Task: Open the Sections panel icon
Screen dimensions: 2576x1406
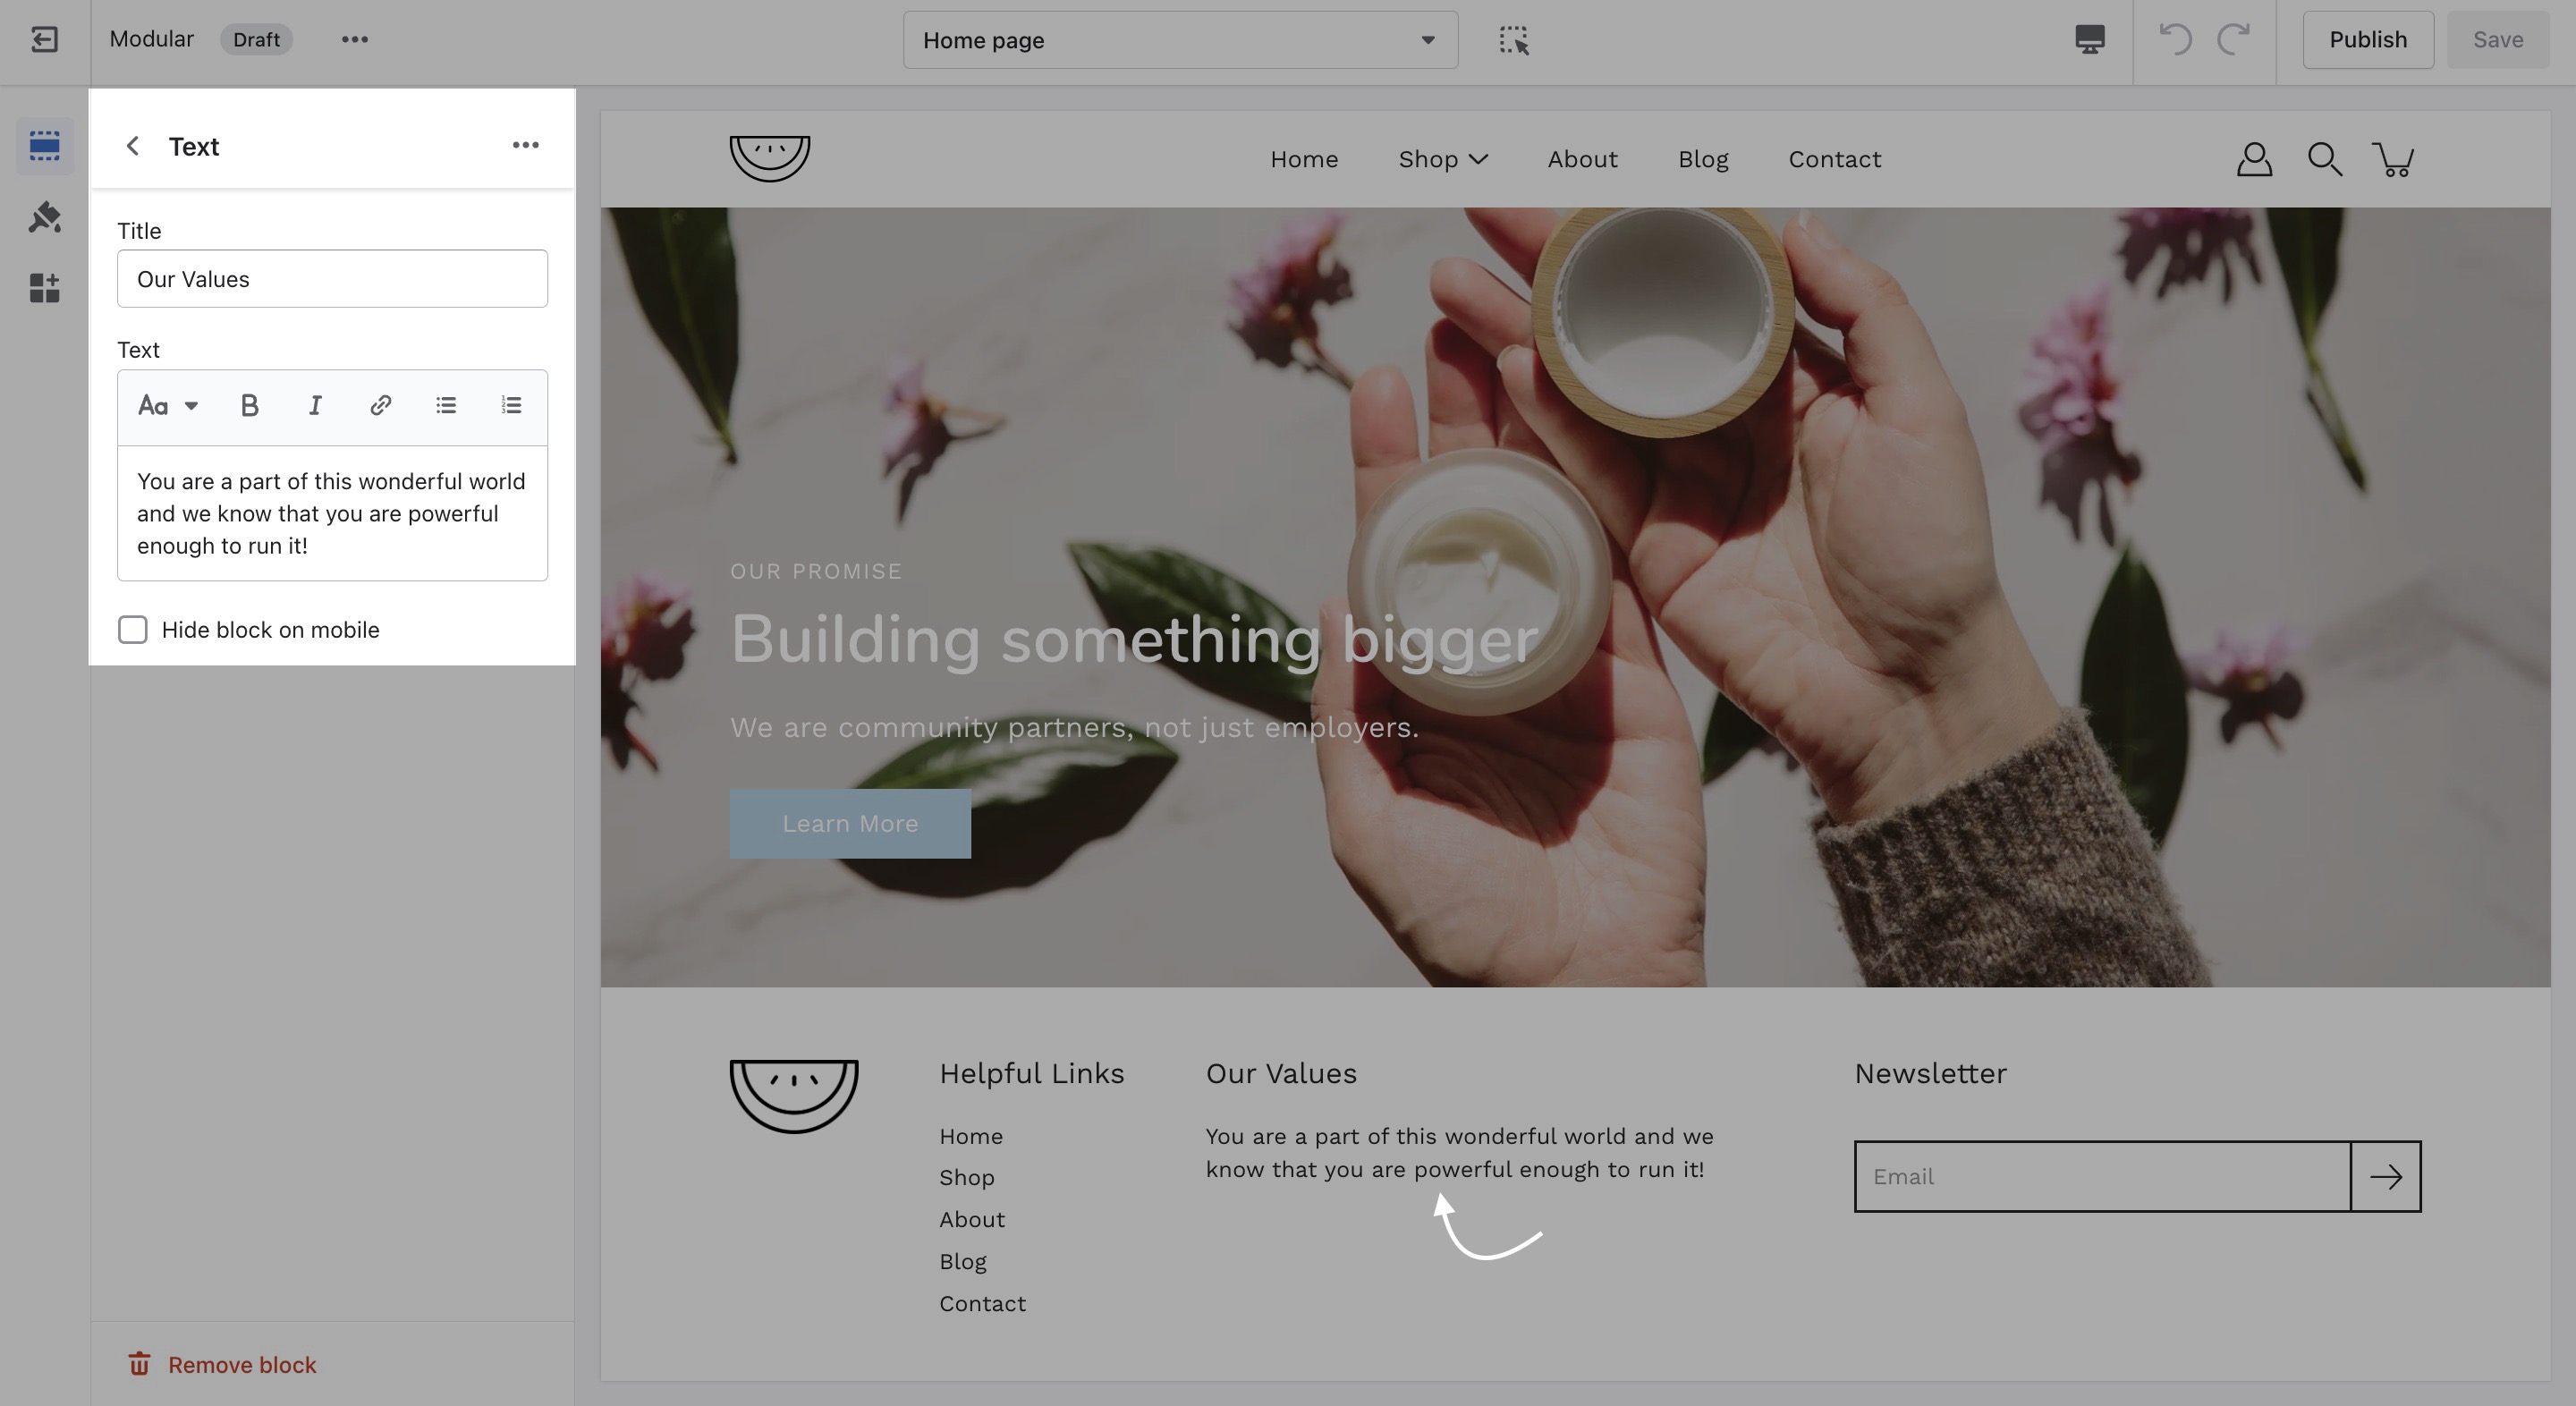Action: [x=44, y=146]
